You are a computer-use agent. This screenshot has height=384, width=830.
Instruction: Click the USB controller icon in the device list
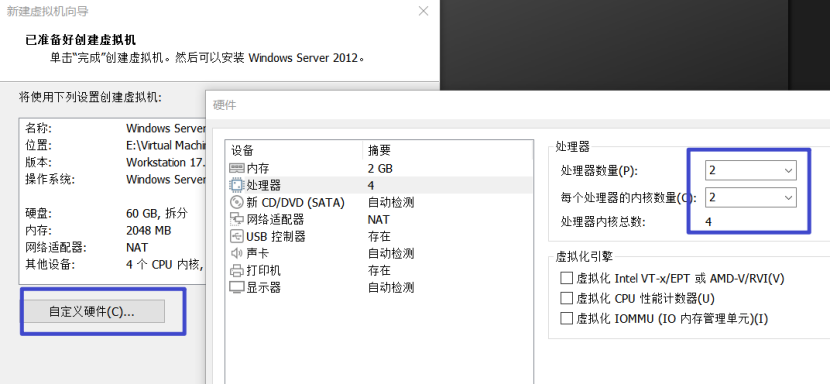pos(236,236)
